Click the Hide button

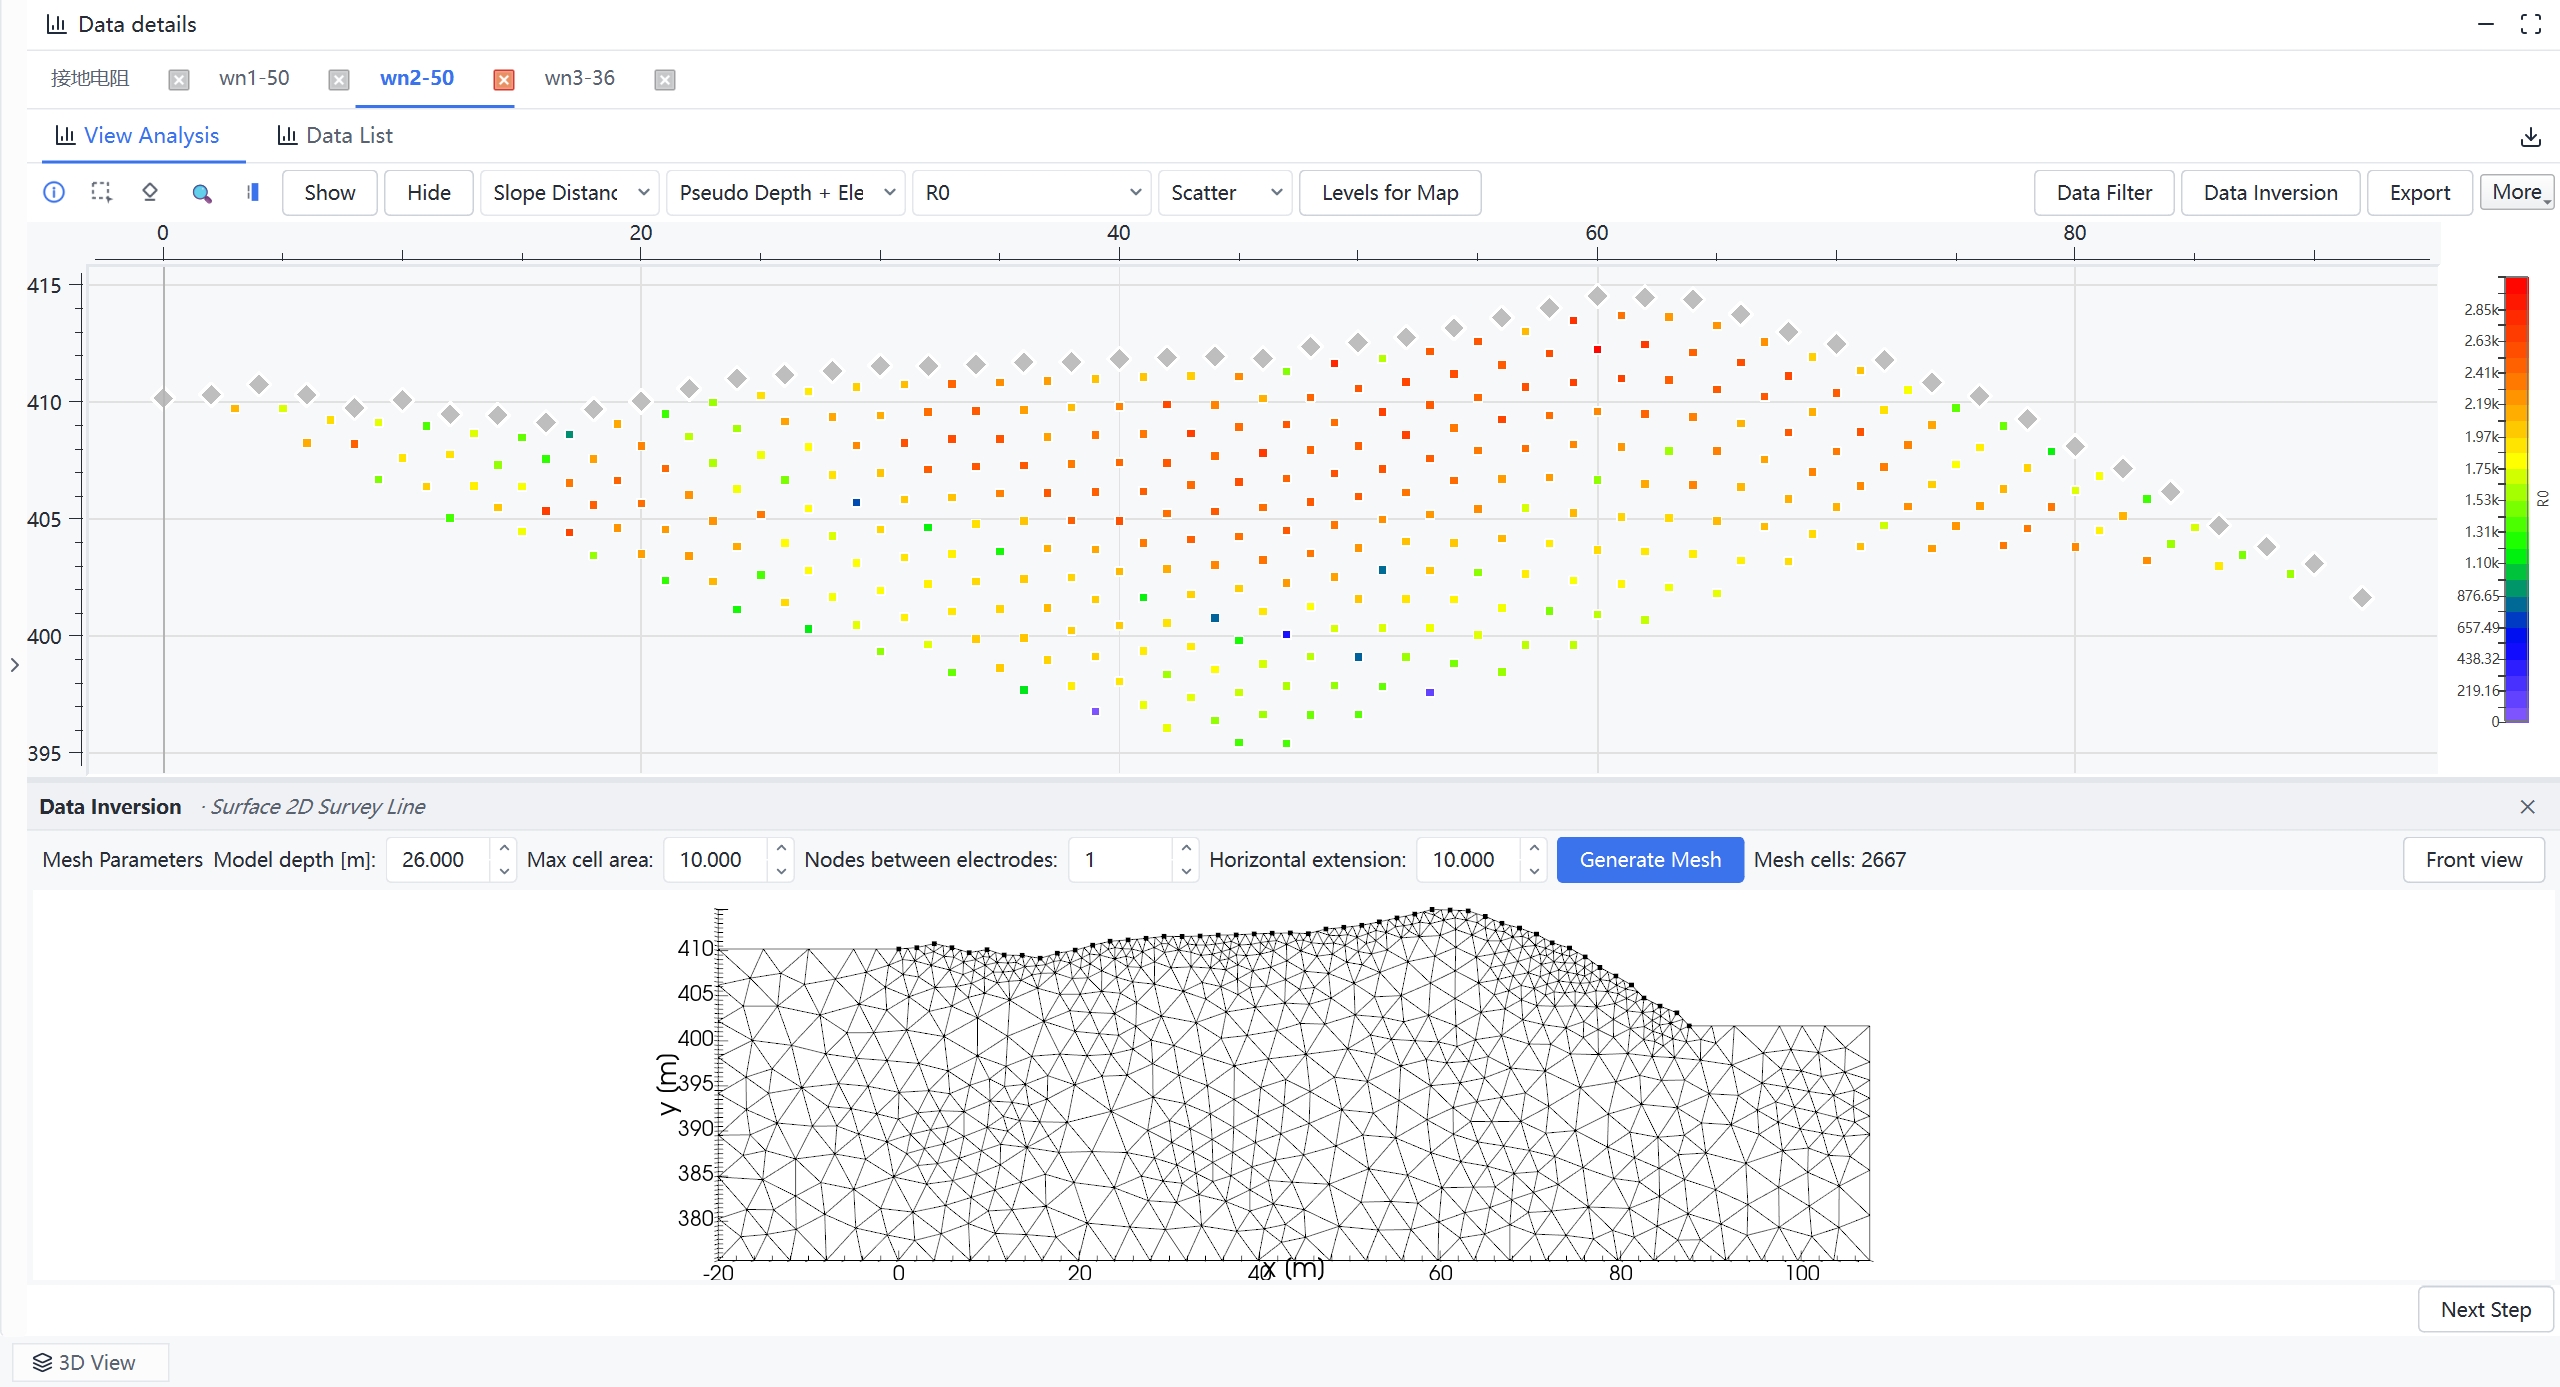429,192
